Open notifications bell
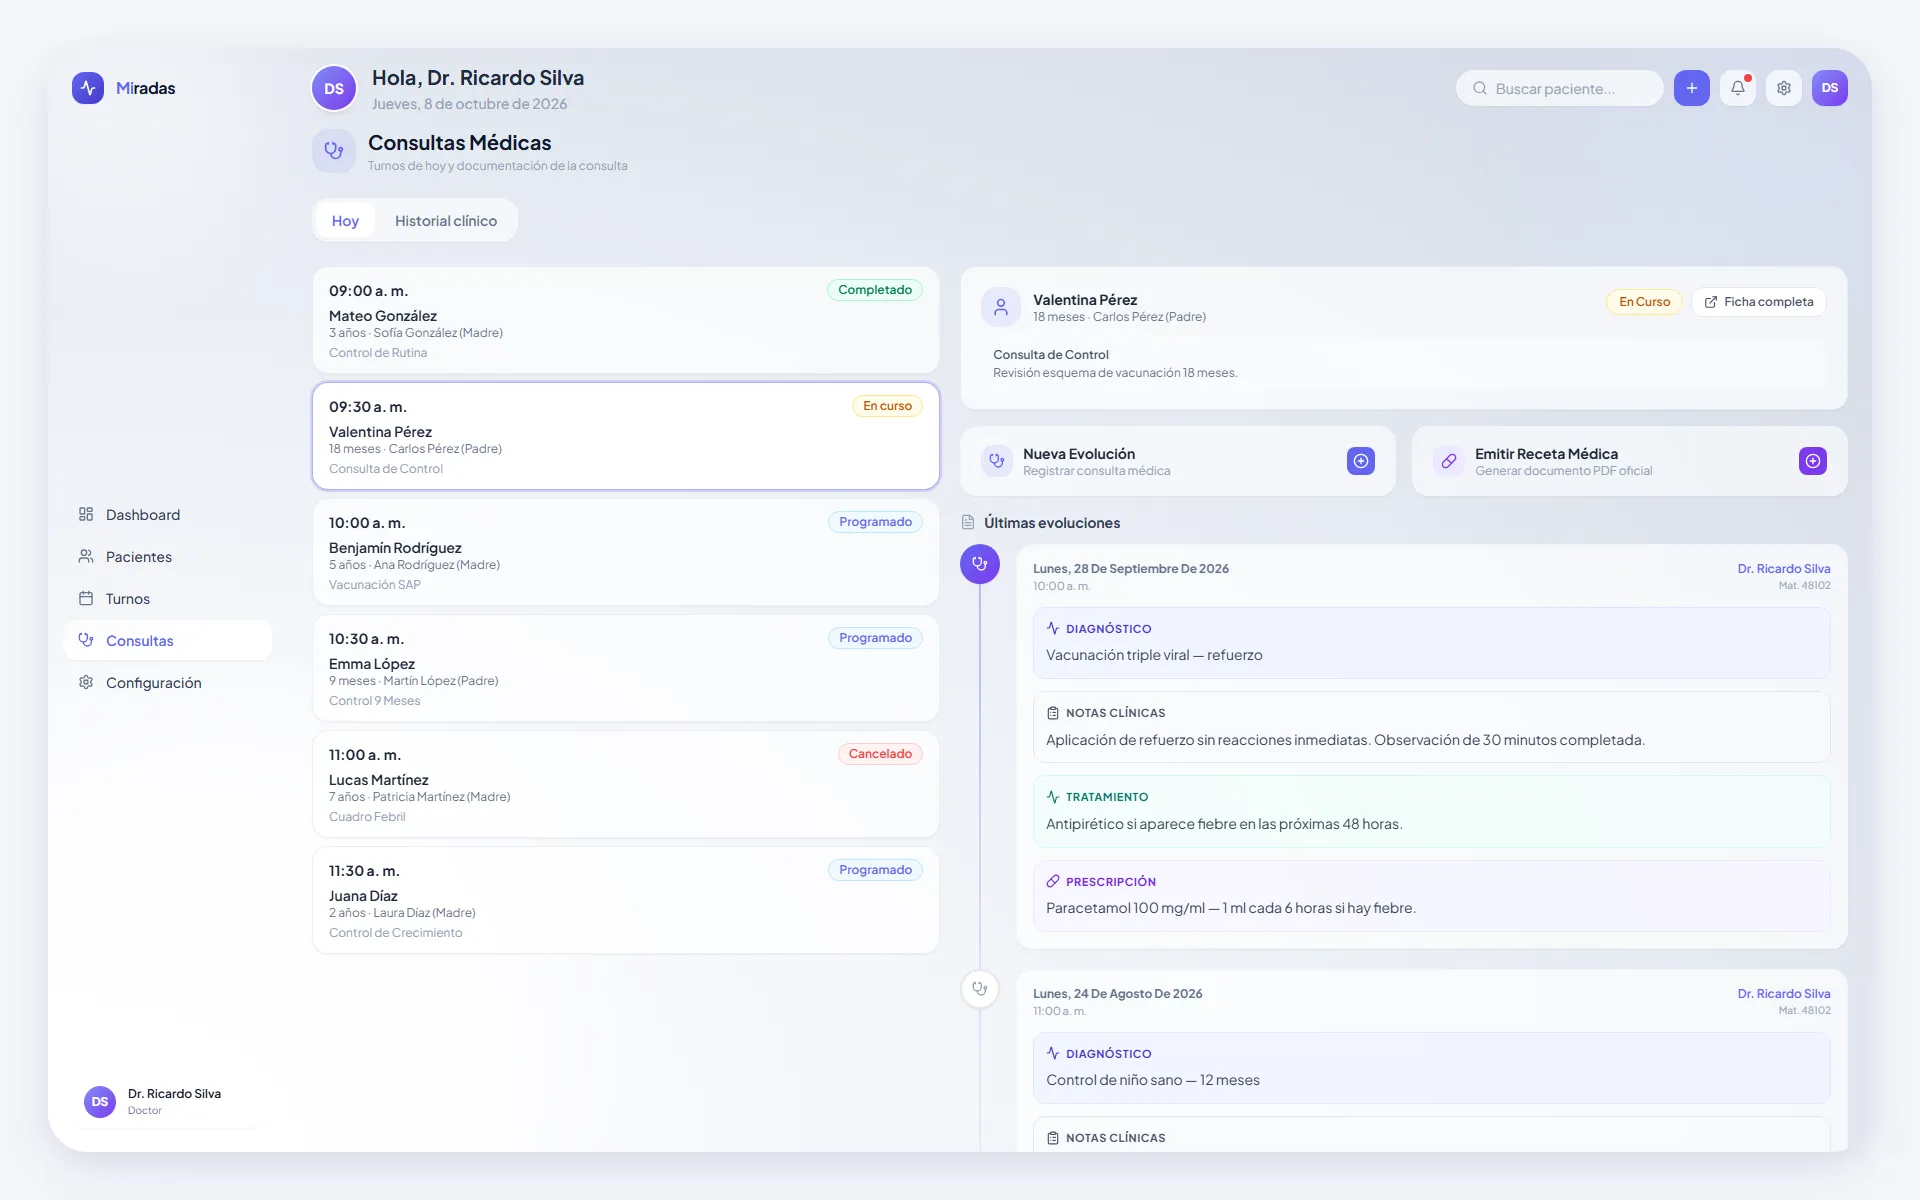The width and height of the screenshot is (1920, 1200). [x=1738, y=88]
